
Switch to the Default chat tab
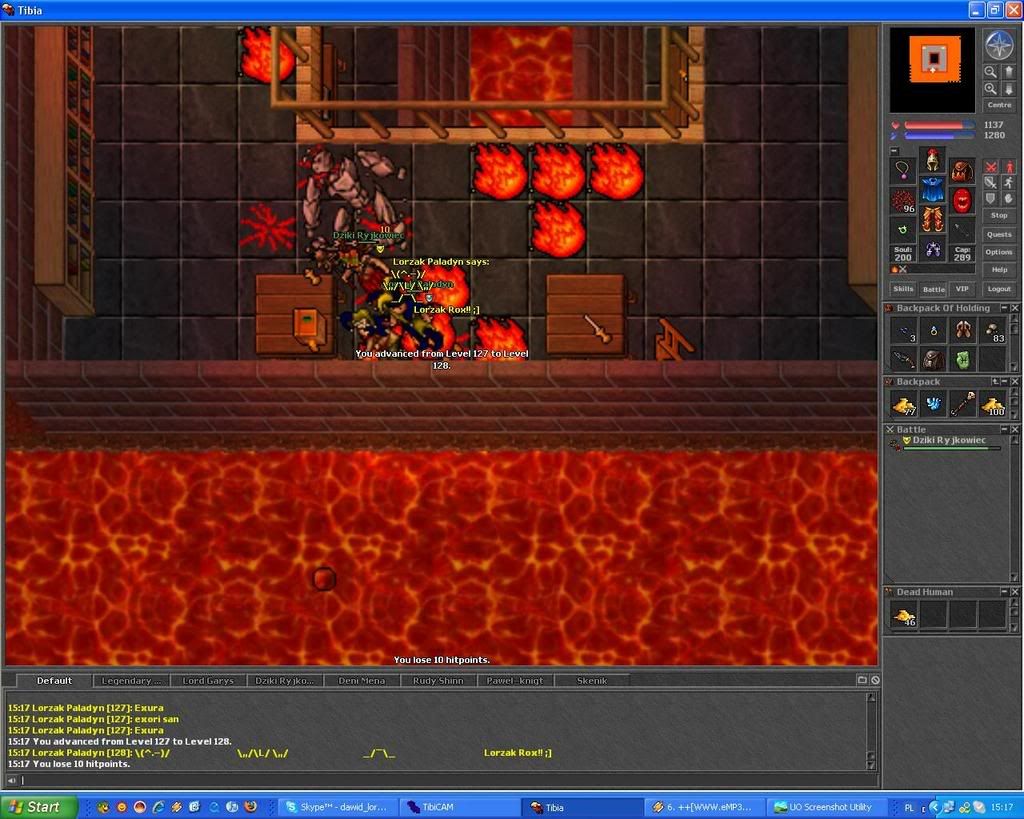pyautogui.click(x=54, y=681)
